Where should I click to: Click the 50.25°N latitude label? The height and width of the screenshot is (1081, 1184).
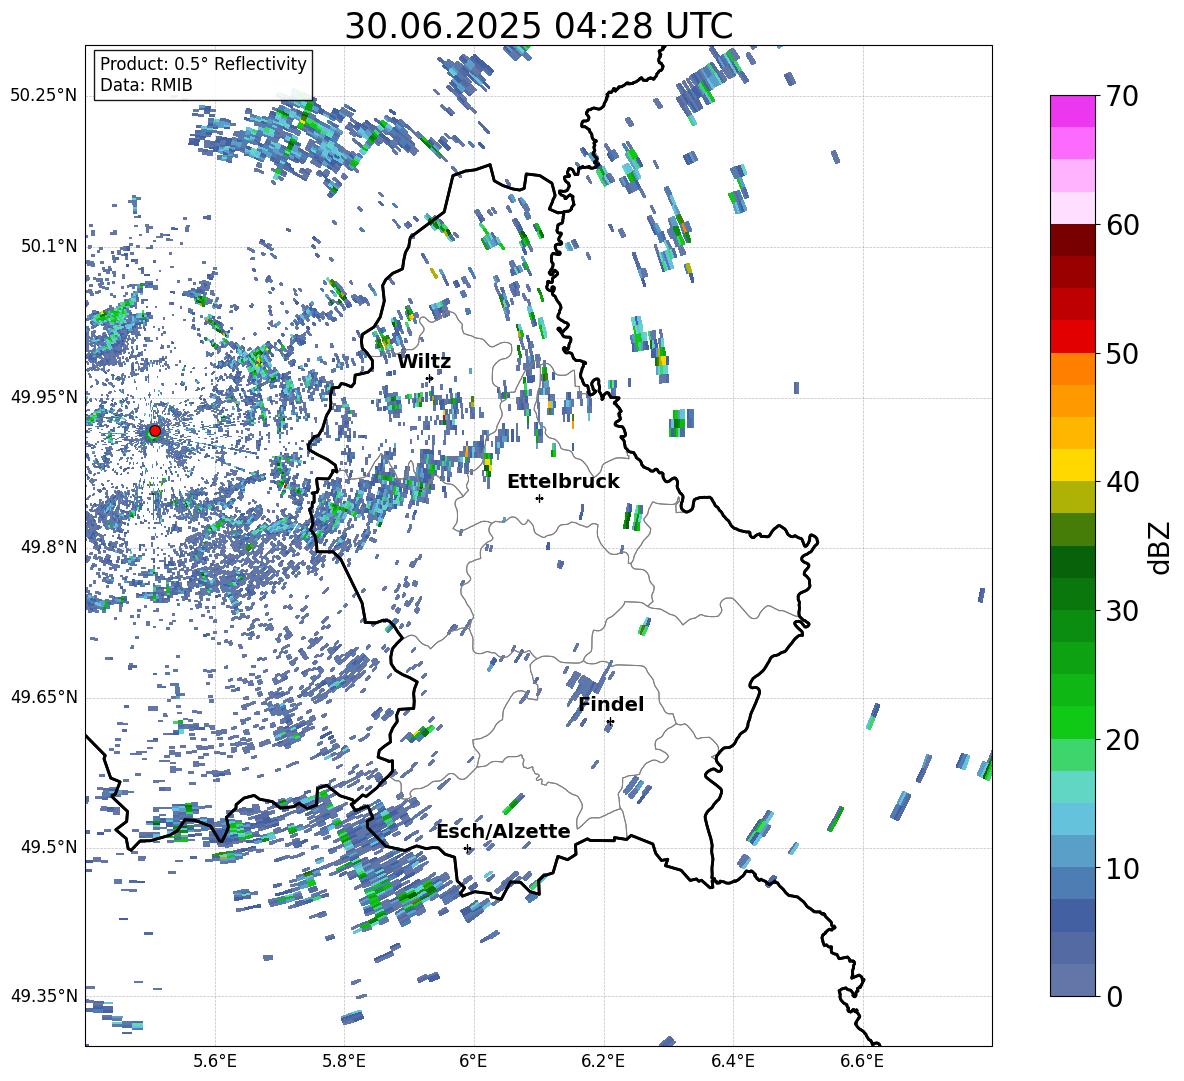pyautogui.click(x=44, y=96)
